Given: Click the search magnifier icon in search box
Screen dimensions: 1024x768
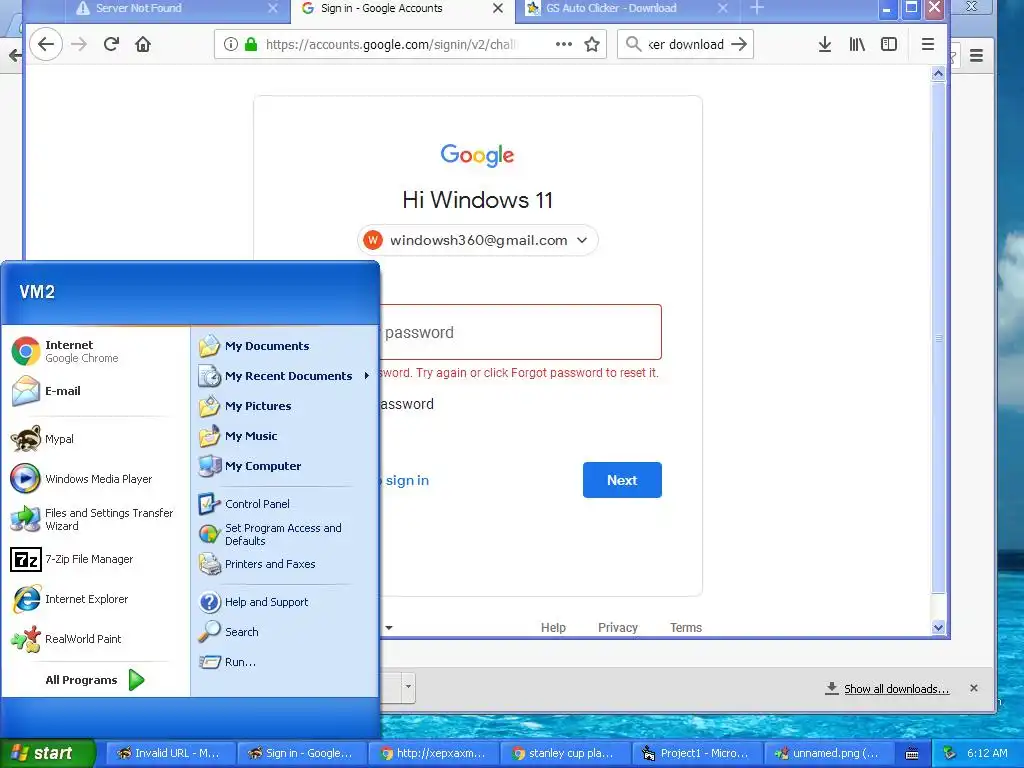Looking at the screenshot, I should pyautogui.click(x=633, y=44).
